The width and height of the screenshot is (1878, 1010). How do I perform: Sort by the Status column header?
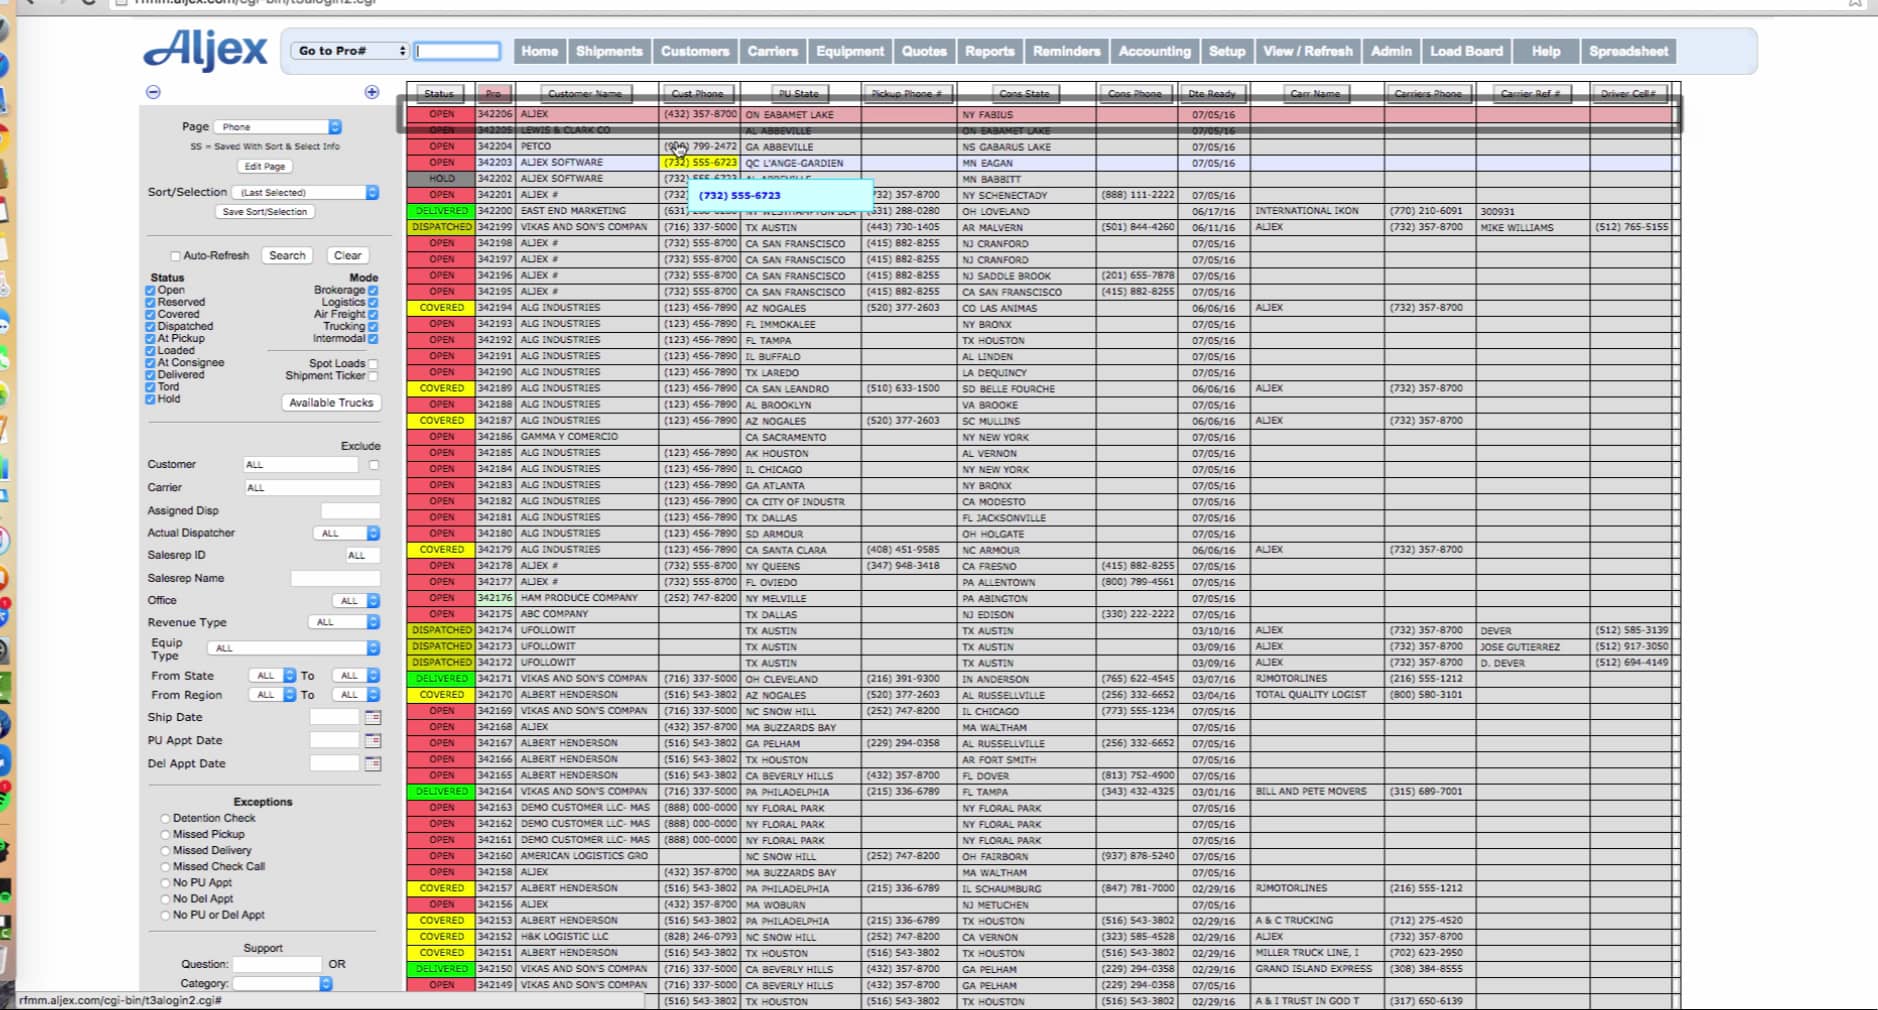tap(439, 94)
